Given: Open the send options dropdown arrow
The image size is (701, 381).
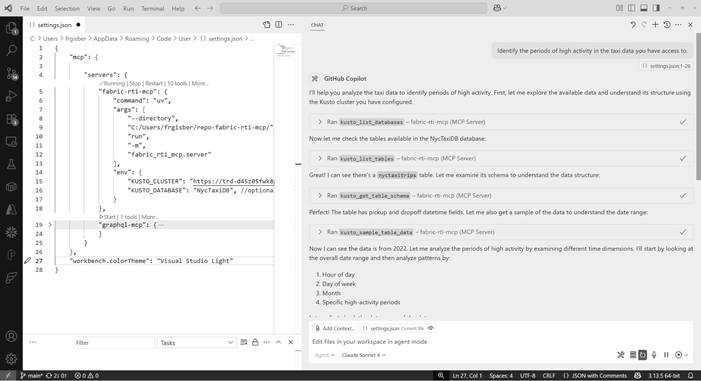Looking at the screenshot, I should pyautogui.click(x=686, y=355).
